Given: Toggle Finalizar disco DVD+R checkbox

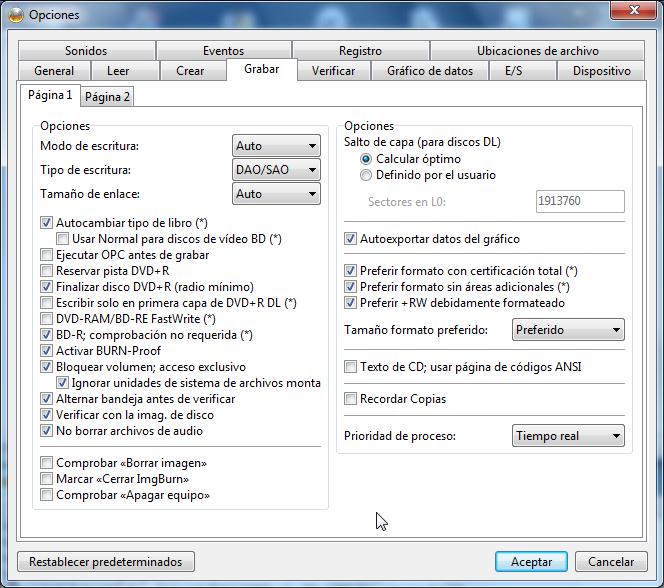Looking at the screenshot, I should click(x=46, y=287).
